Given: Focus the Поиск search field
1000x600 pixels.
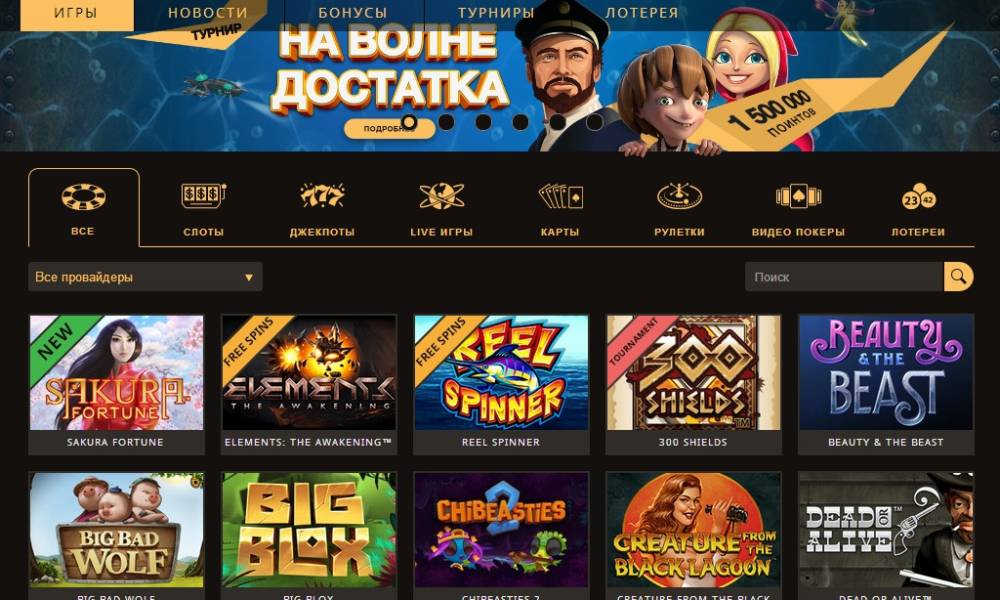Looking at the screenshot, I should [x=844, y=277].
